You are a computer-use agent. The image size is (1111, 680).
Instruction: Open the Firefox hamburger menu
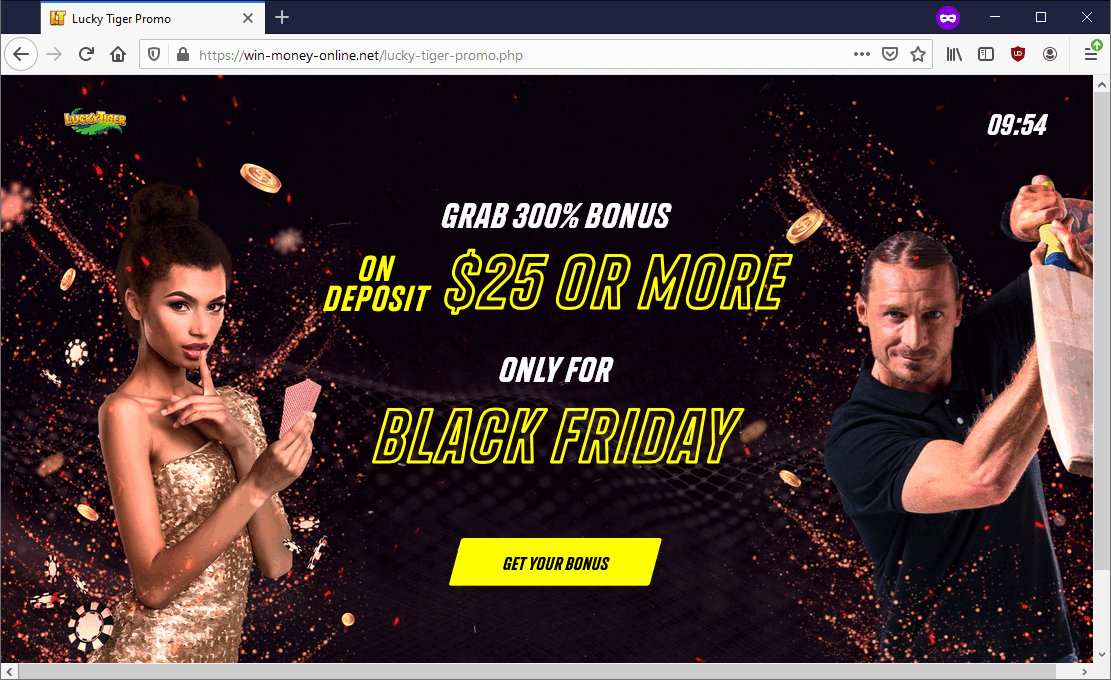click(1091, 55)
